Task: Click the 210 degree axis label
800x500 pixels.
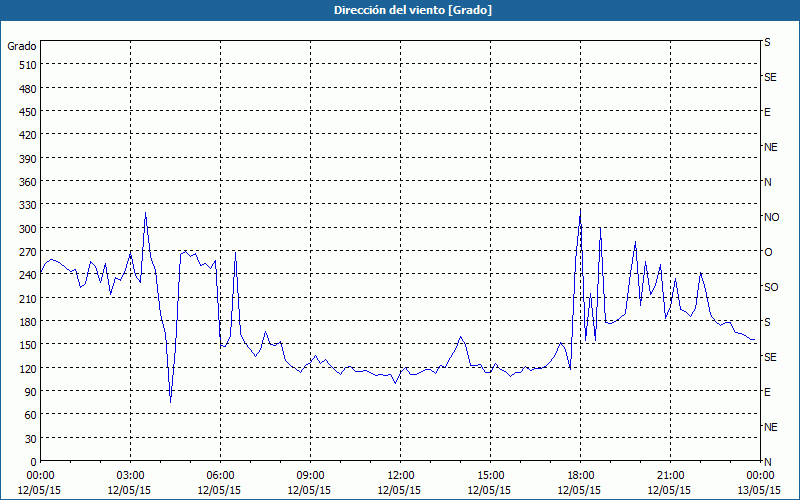Action: pos(28,298)
